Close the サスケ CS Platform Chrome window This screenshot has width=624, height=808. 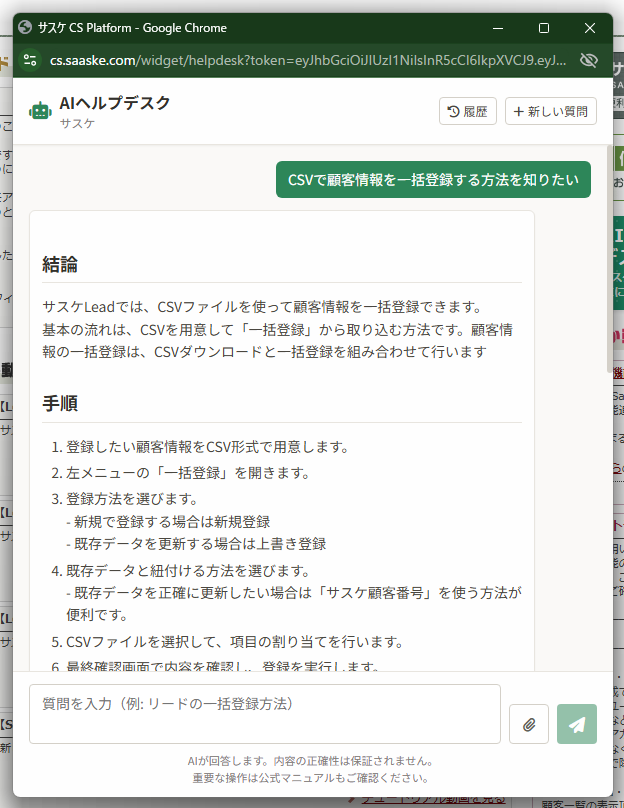(590, 28)
